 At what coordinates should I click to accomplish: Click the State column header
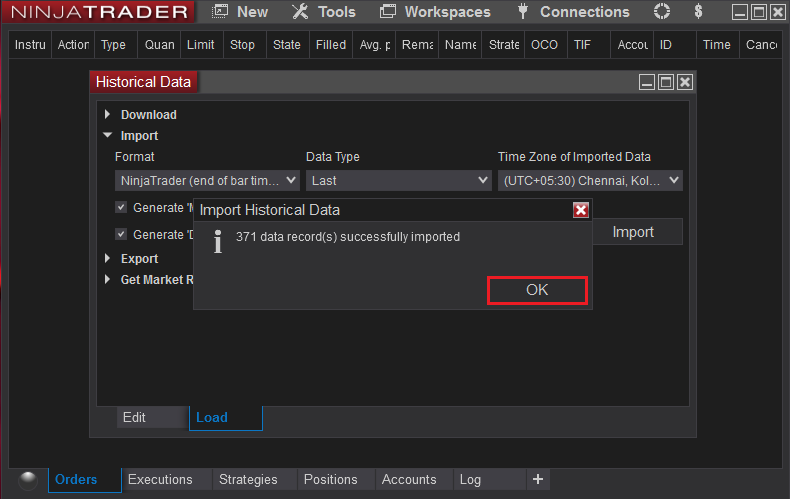pos(288,45)
